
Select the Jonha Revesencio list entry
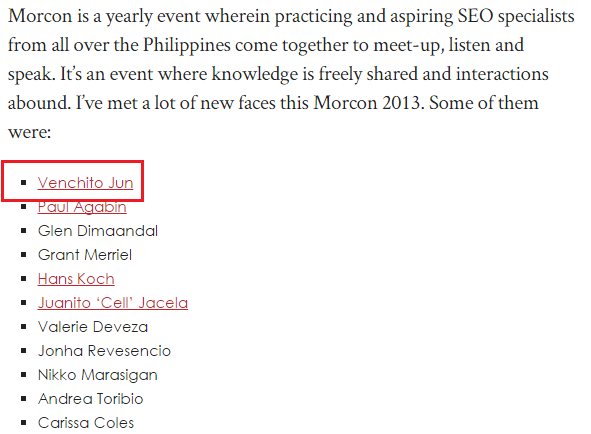click(x=104, y=351)
